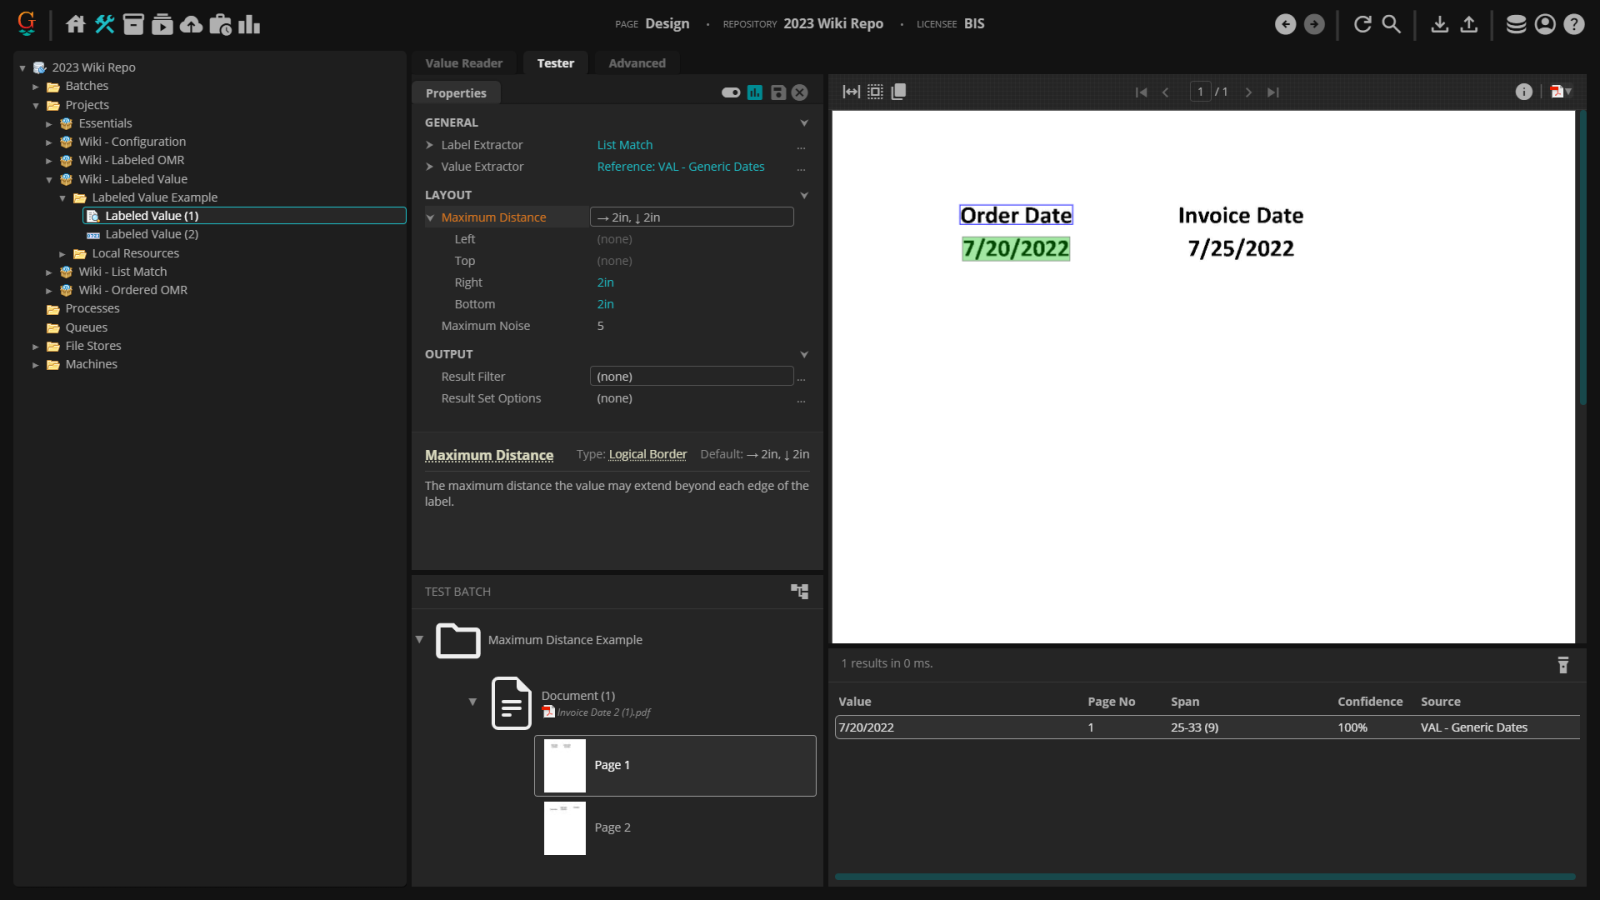This screenshot has width=1600, height=900.
Task: Switch to the Value Reader tab
Action: [464, 63]
